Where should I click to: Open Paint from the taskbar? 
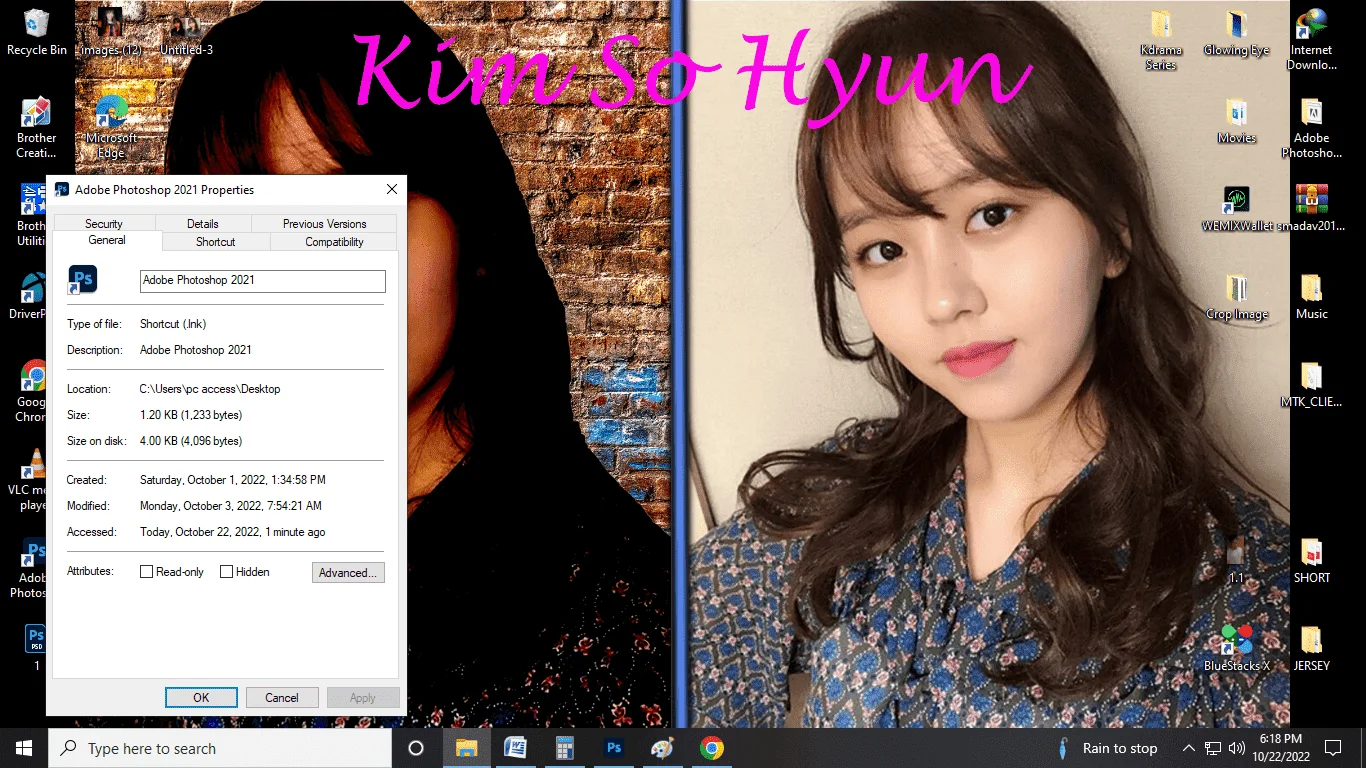(x=663, y=748)
